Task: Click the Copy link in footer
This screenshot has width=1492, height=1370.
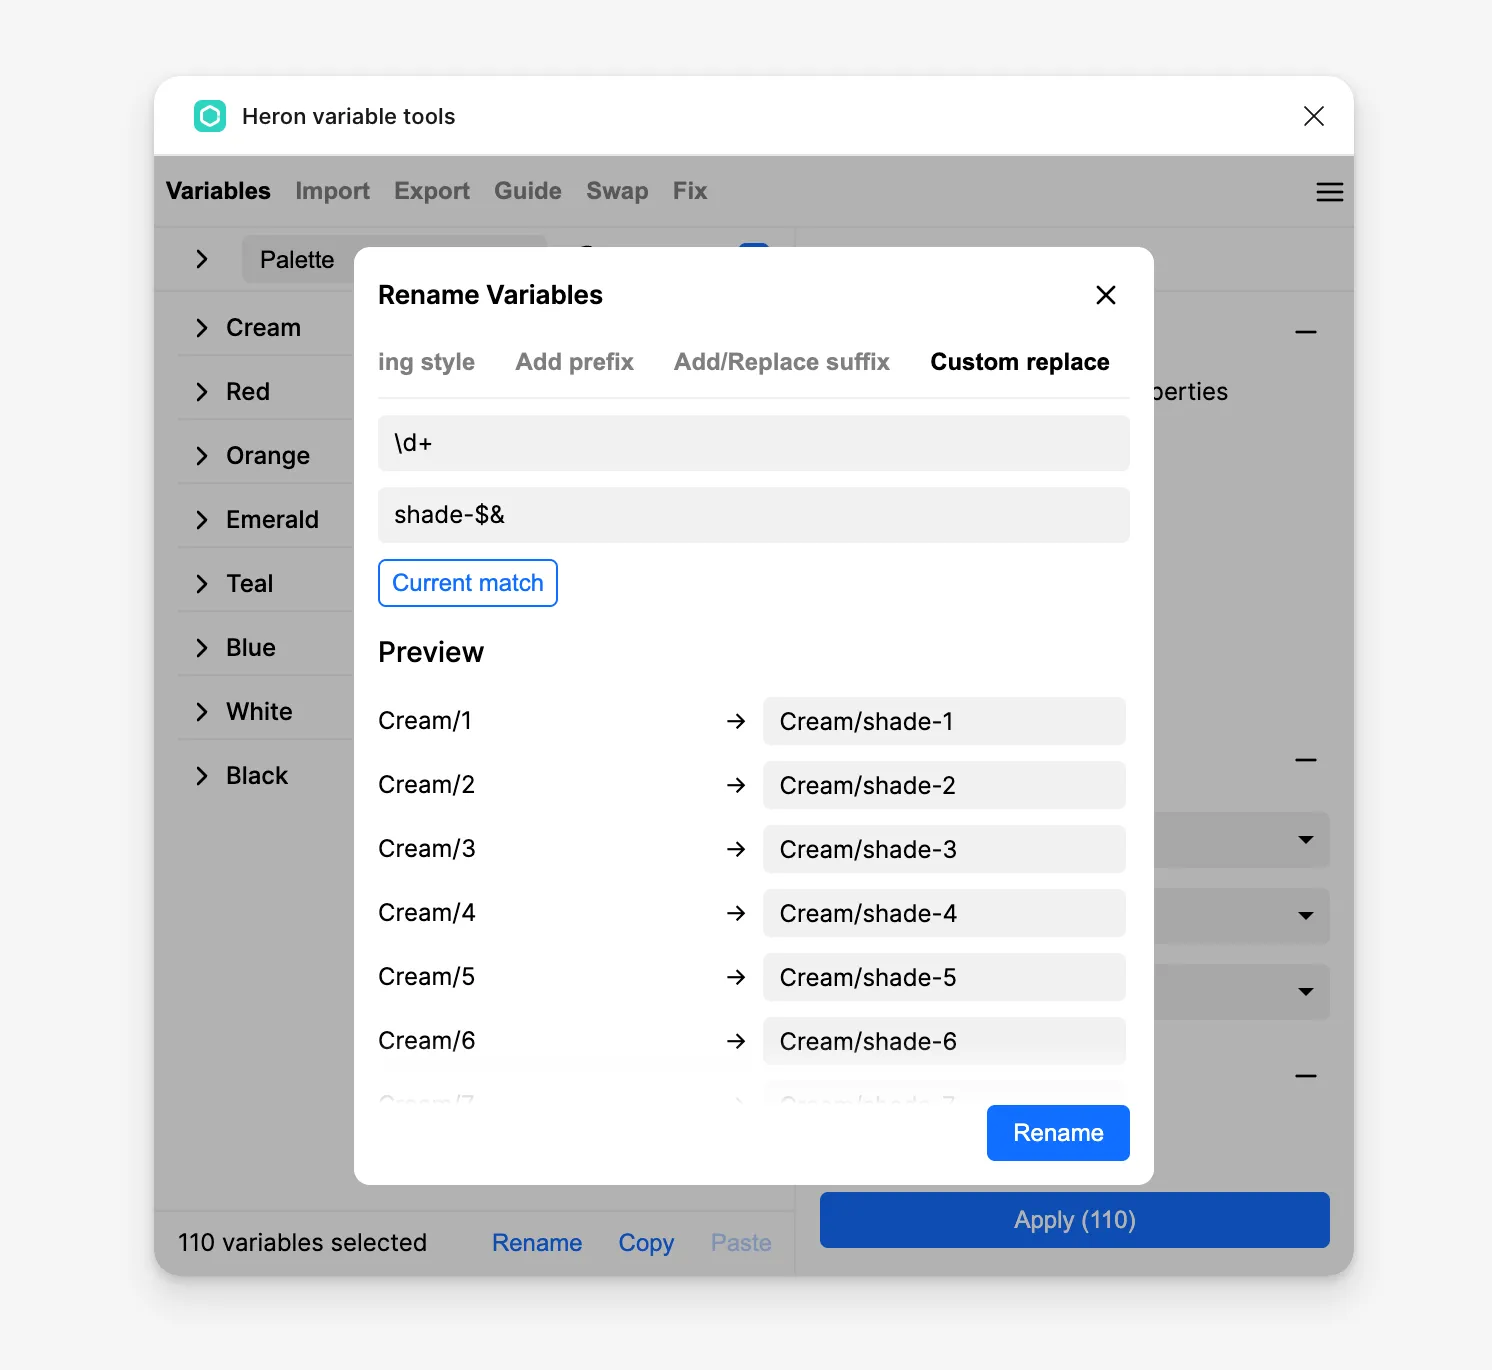Action: (x=646, y=1243)
